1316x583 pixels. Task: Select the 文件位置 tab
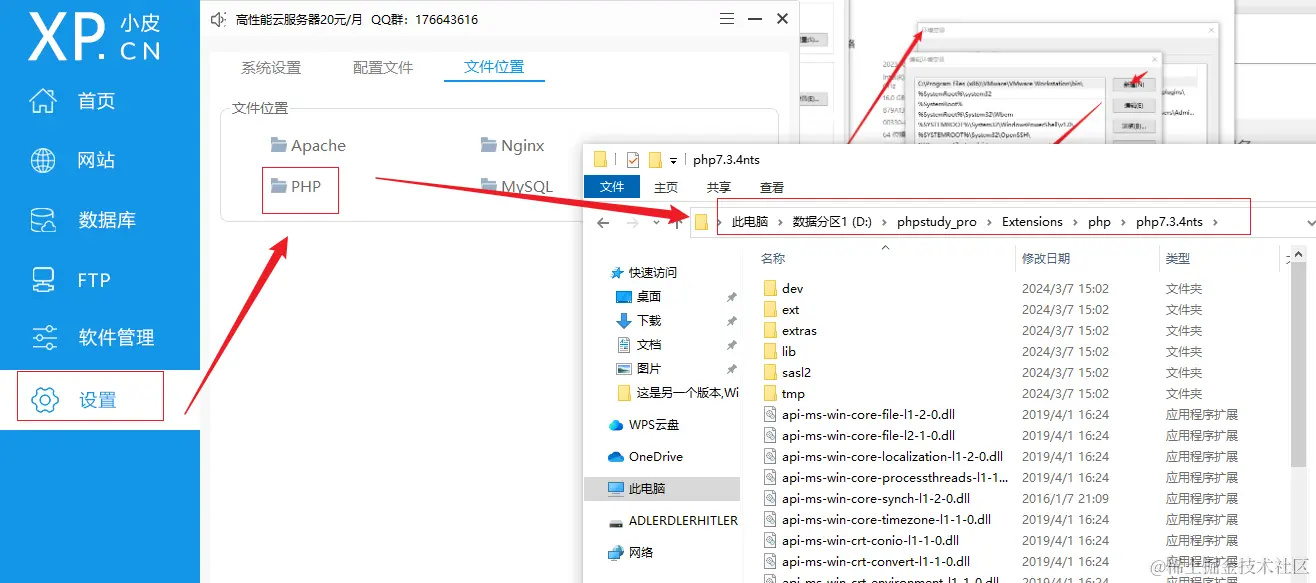pos(494,66)
